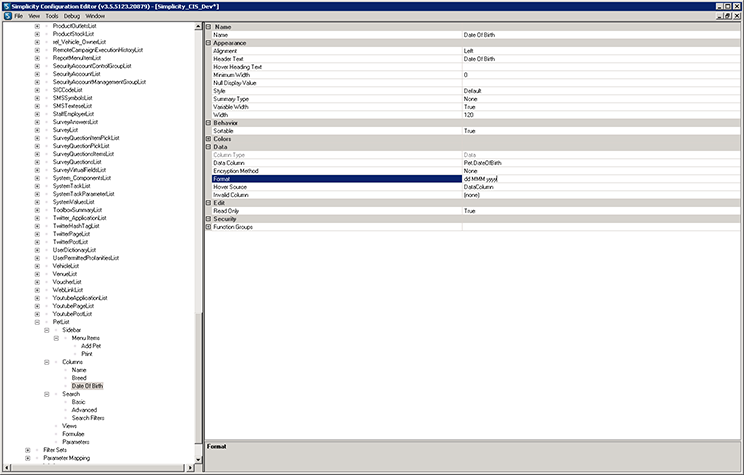Select the Encryption Method value None
The image size is (744, 475).
pos(601,171)
